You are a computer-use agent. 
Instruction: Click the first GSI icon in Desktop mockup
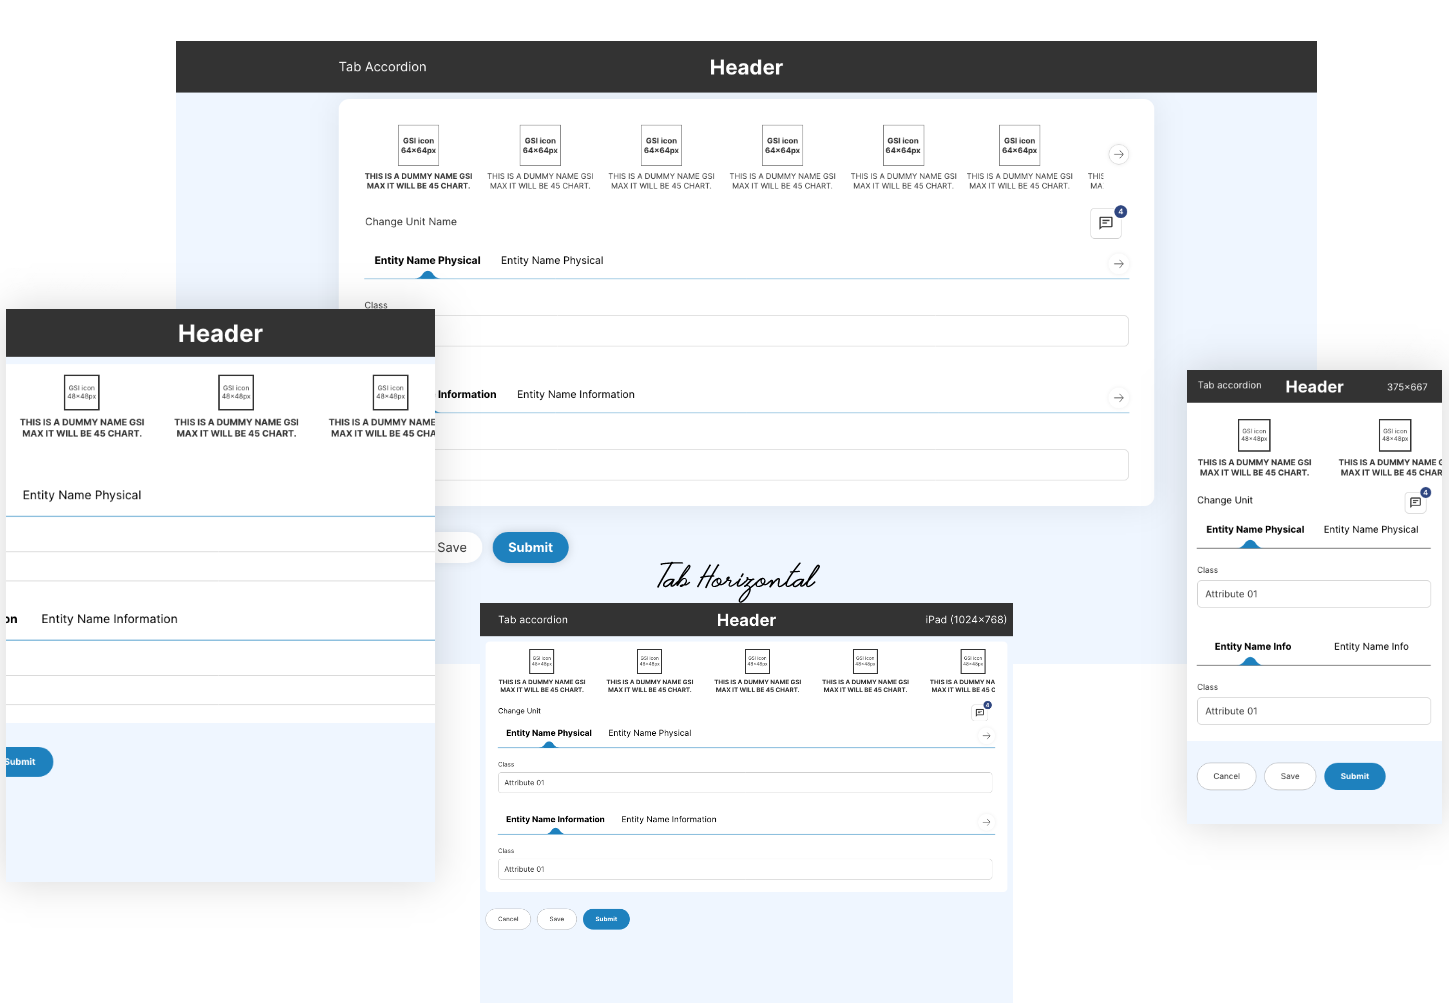[419, 146]
